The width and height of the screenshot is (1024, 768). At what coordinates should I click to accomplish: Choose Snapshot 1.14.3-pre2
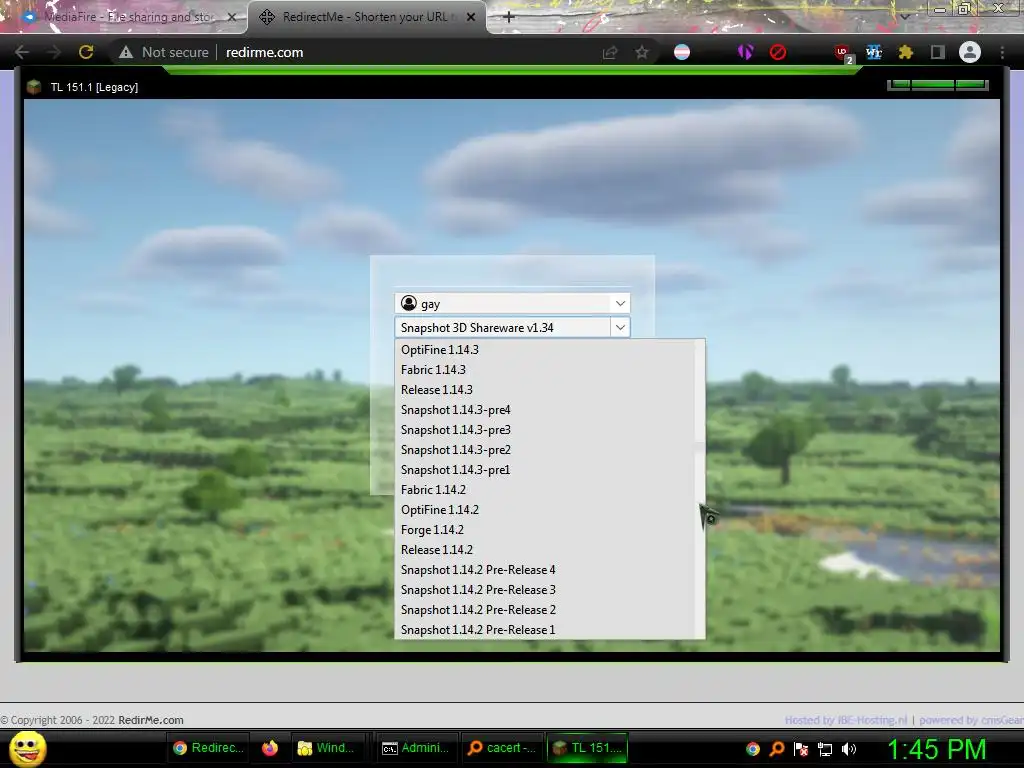click(545, 450)
